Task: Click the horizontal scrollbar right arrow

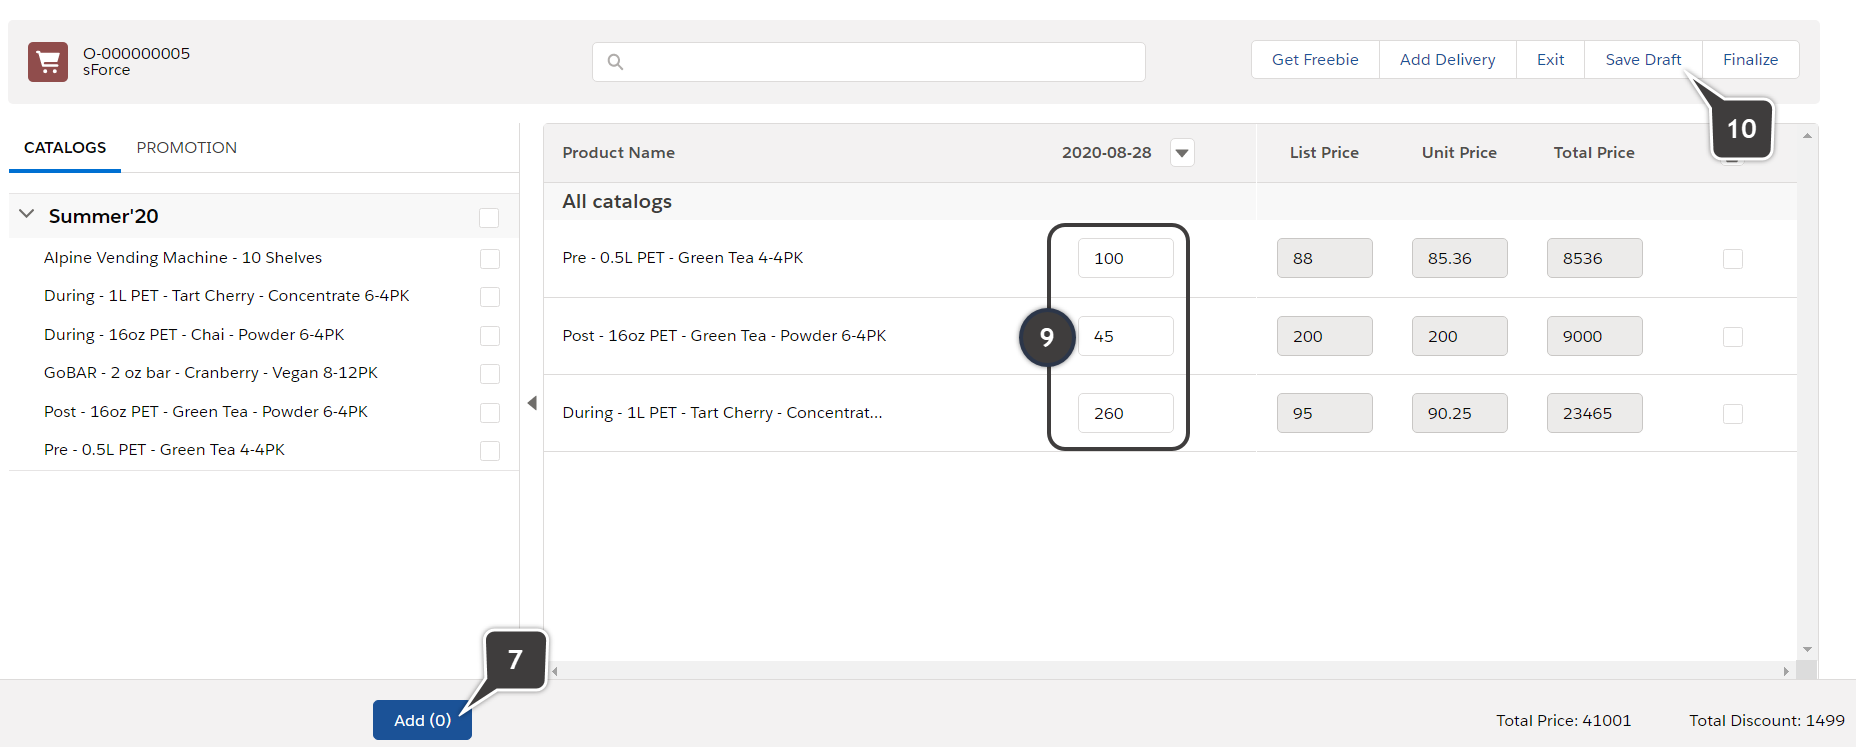Action: [1786, 671]
